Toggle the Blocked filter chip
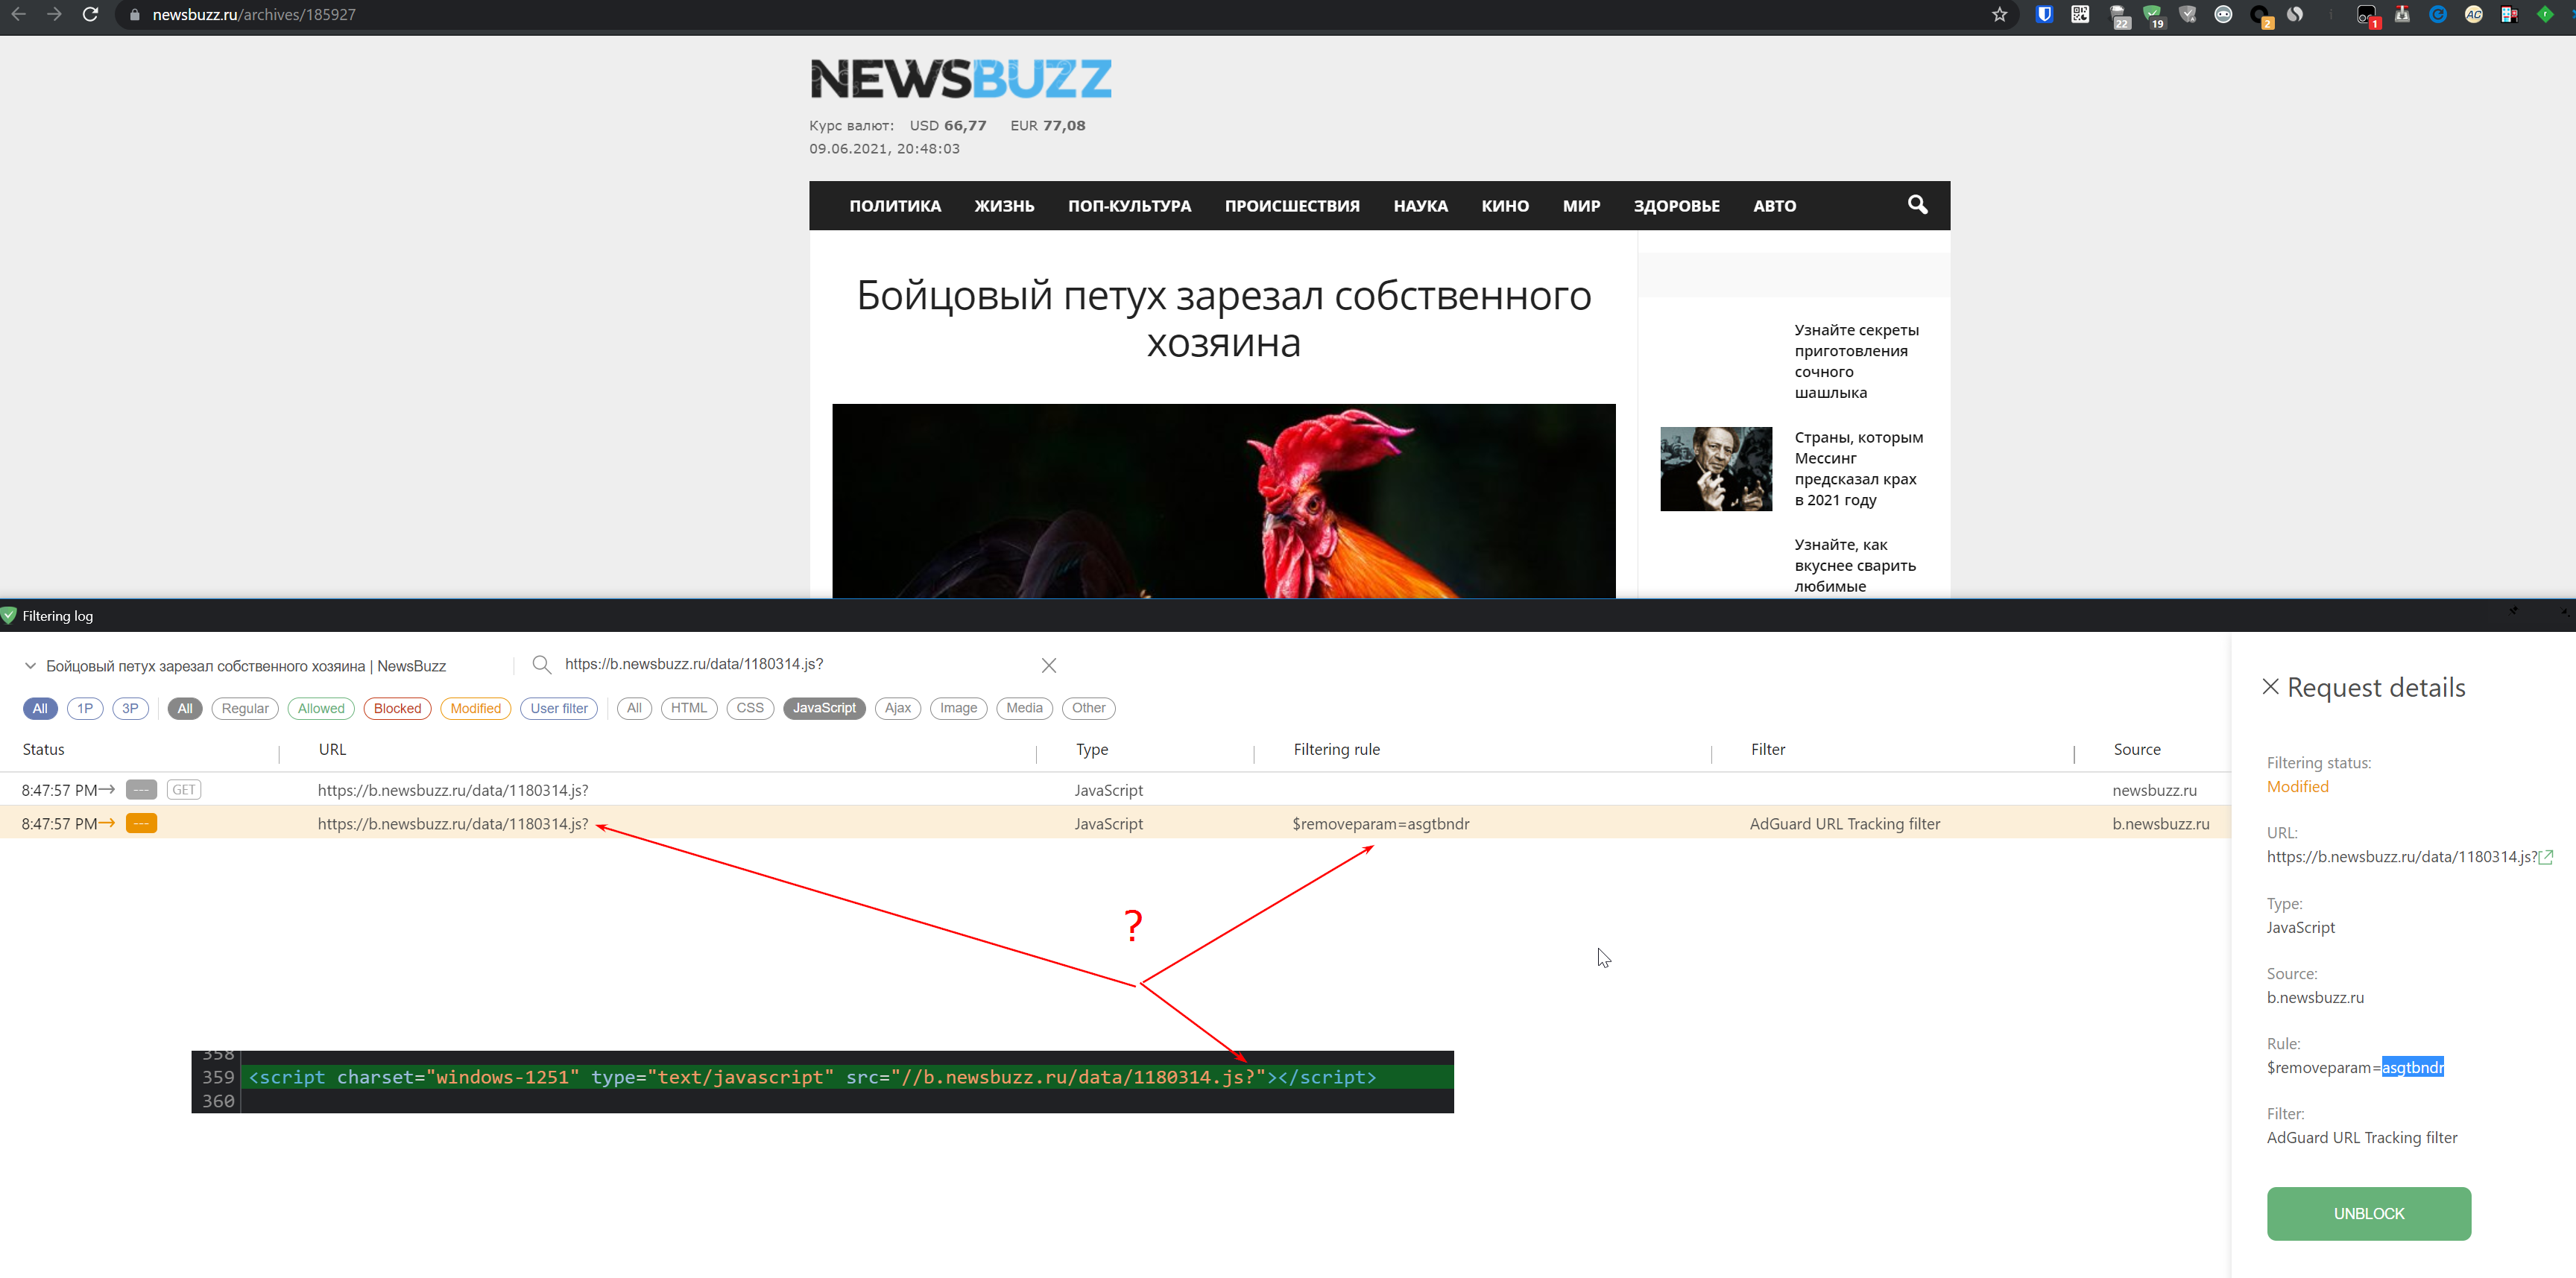 pyautogui.click(x=397, y=708)
